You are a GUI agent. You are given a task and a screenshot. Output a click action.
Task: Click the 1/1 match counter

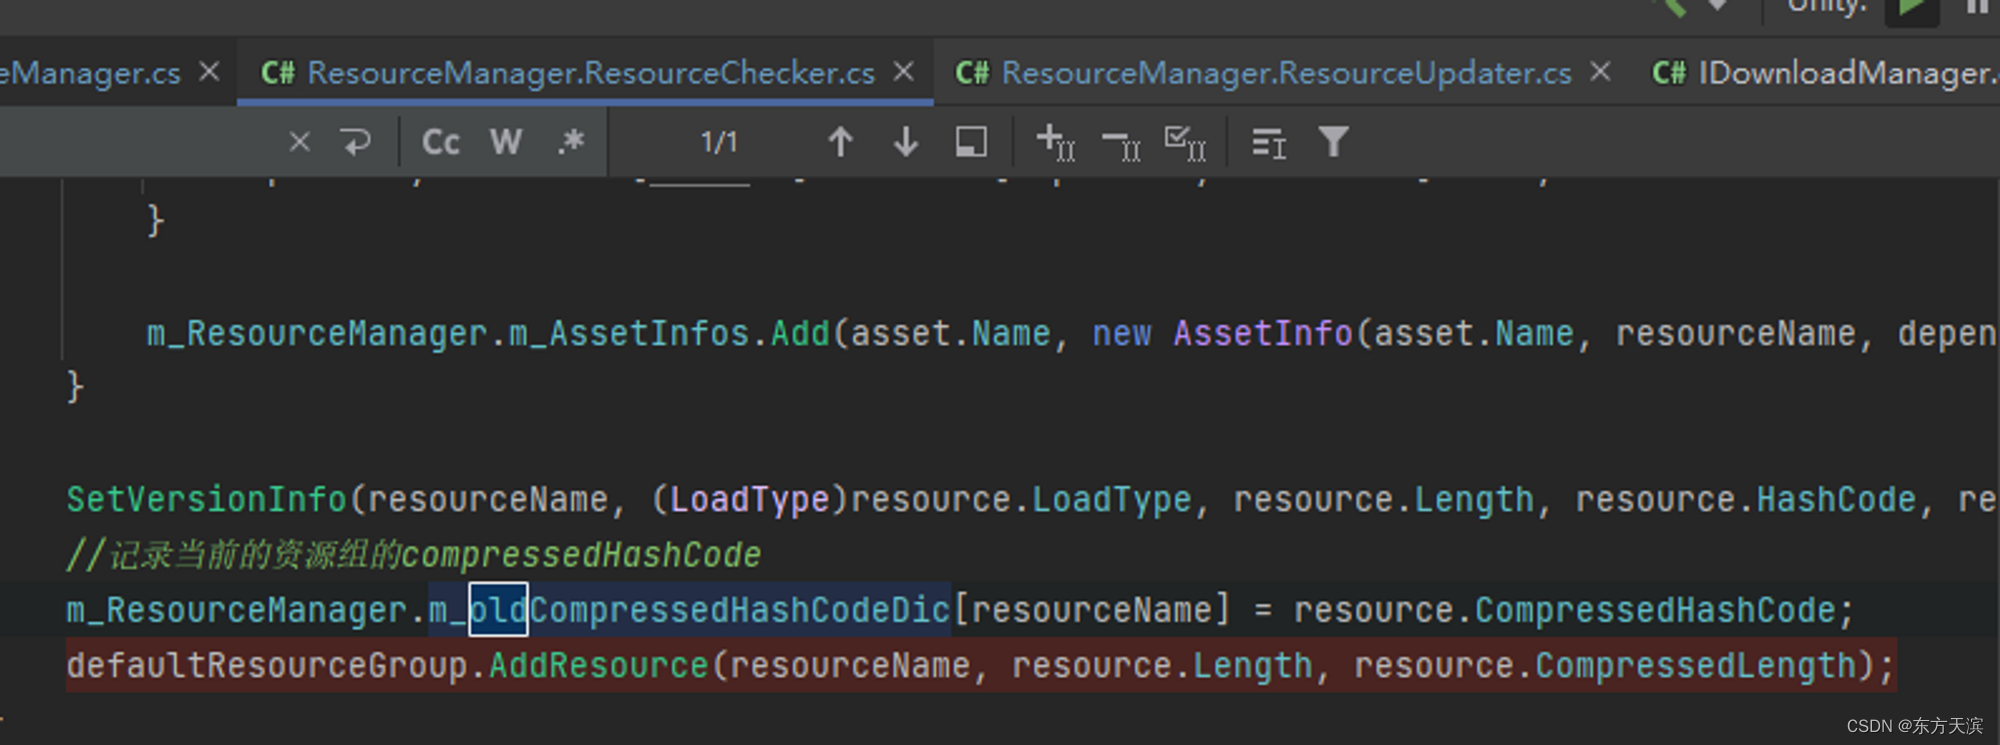point(719,142)
